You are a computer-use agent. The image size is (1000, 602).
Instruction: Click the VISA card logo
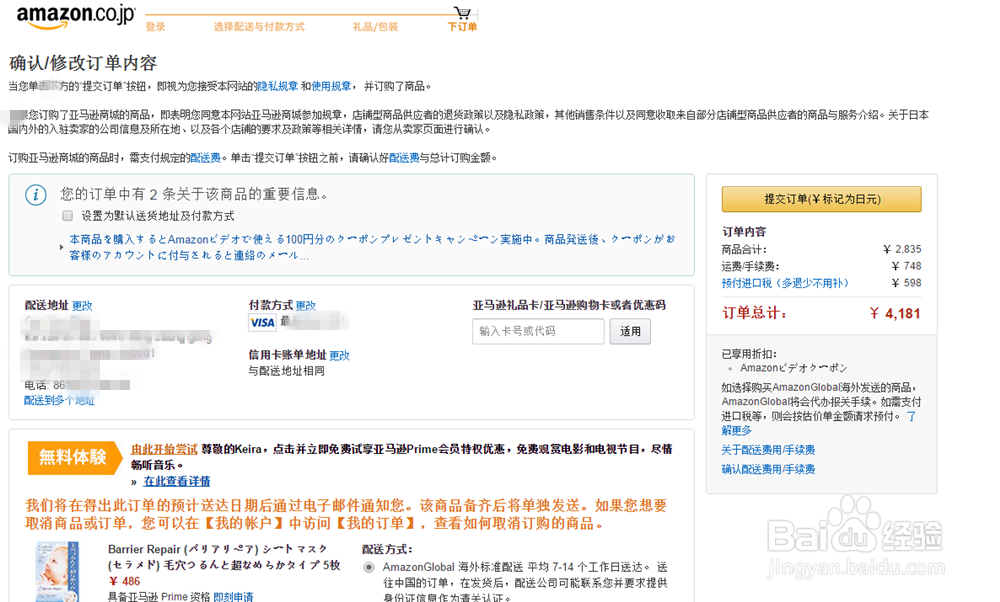(x=262, y=323)
